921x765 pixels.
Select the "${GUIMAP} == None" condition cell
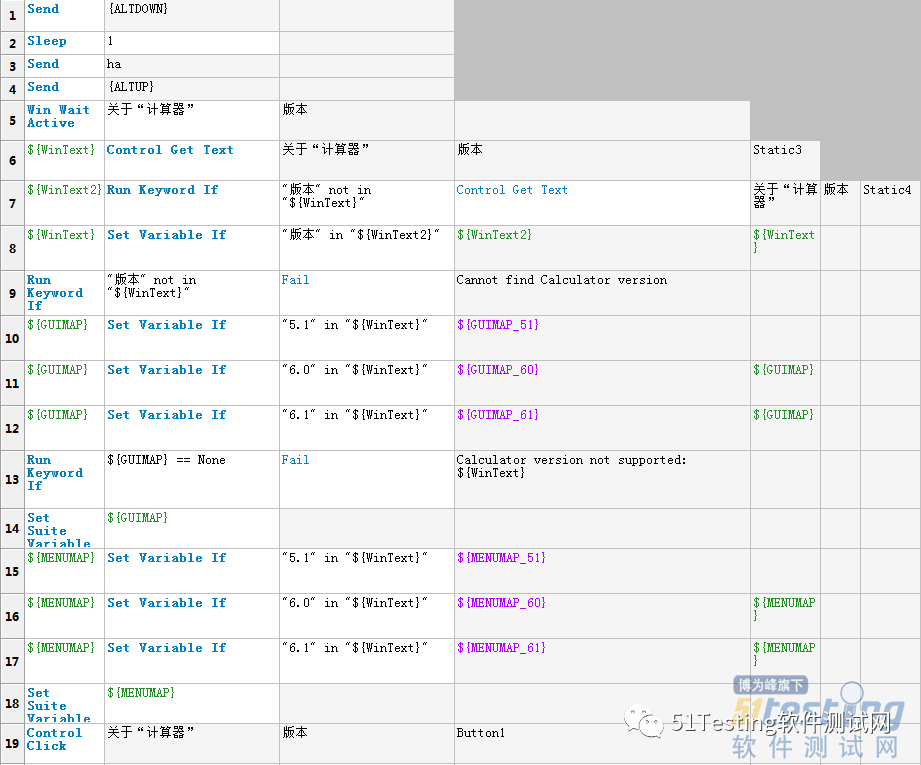coord(190,461)
